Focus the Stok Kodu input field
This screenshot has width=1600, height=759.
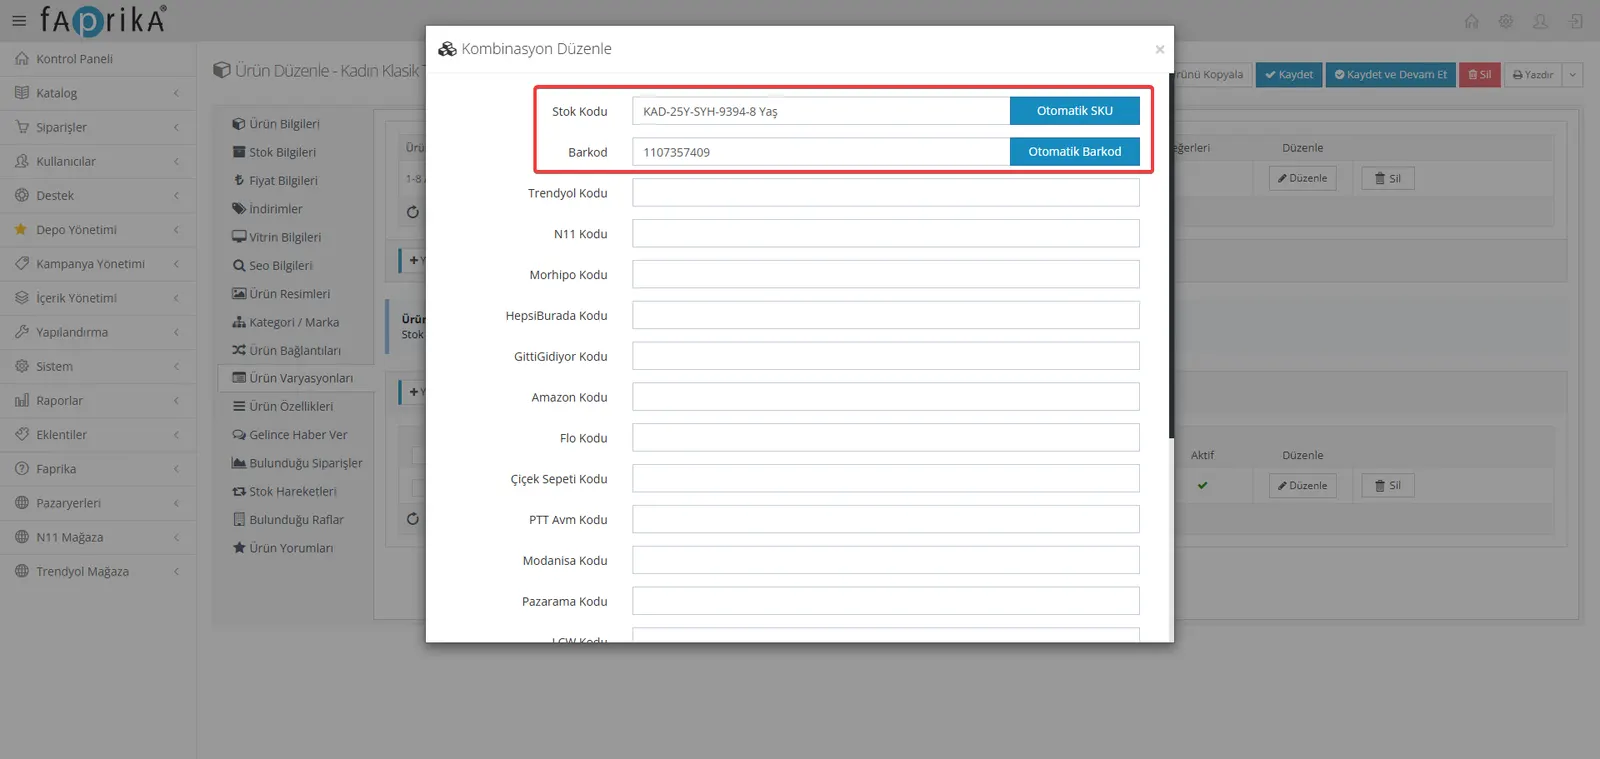click(821, 111)
